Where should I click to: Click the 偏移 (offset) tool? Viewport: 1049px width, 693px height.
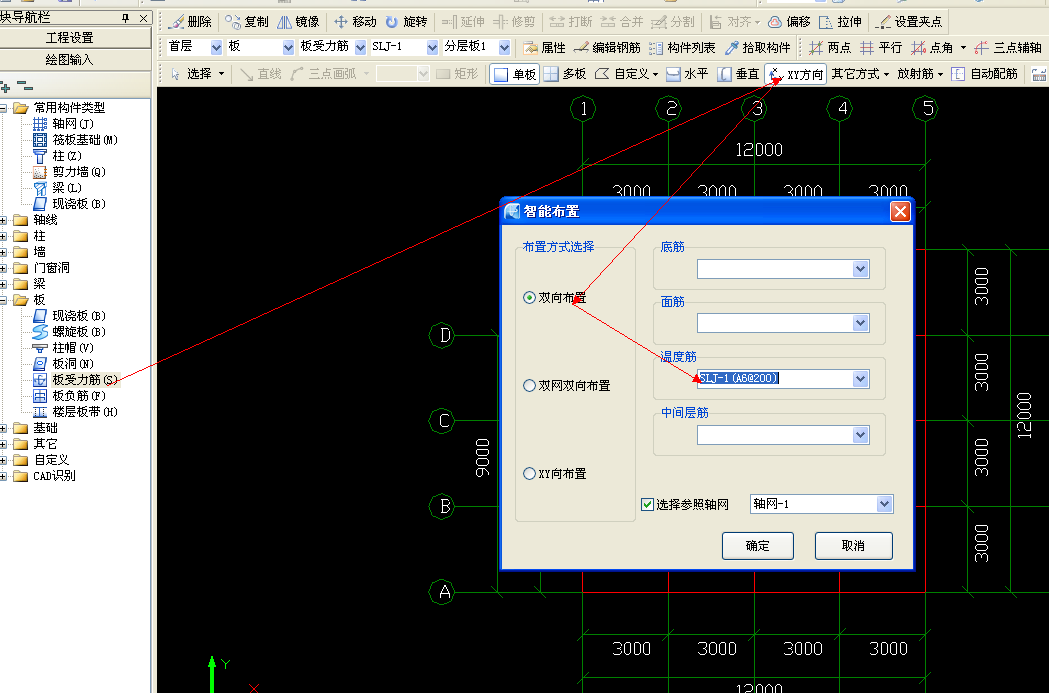(x=789, y=22)
